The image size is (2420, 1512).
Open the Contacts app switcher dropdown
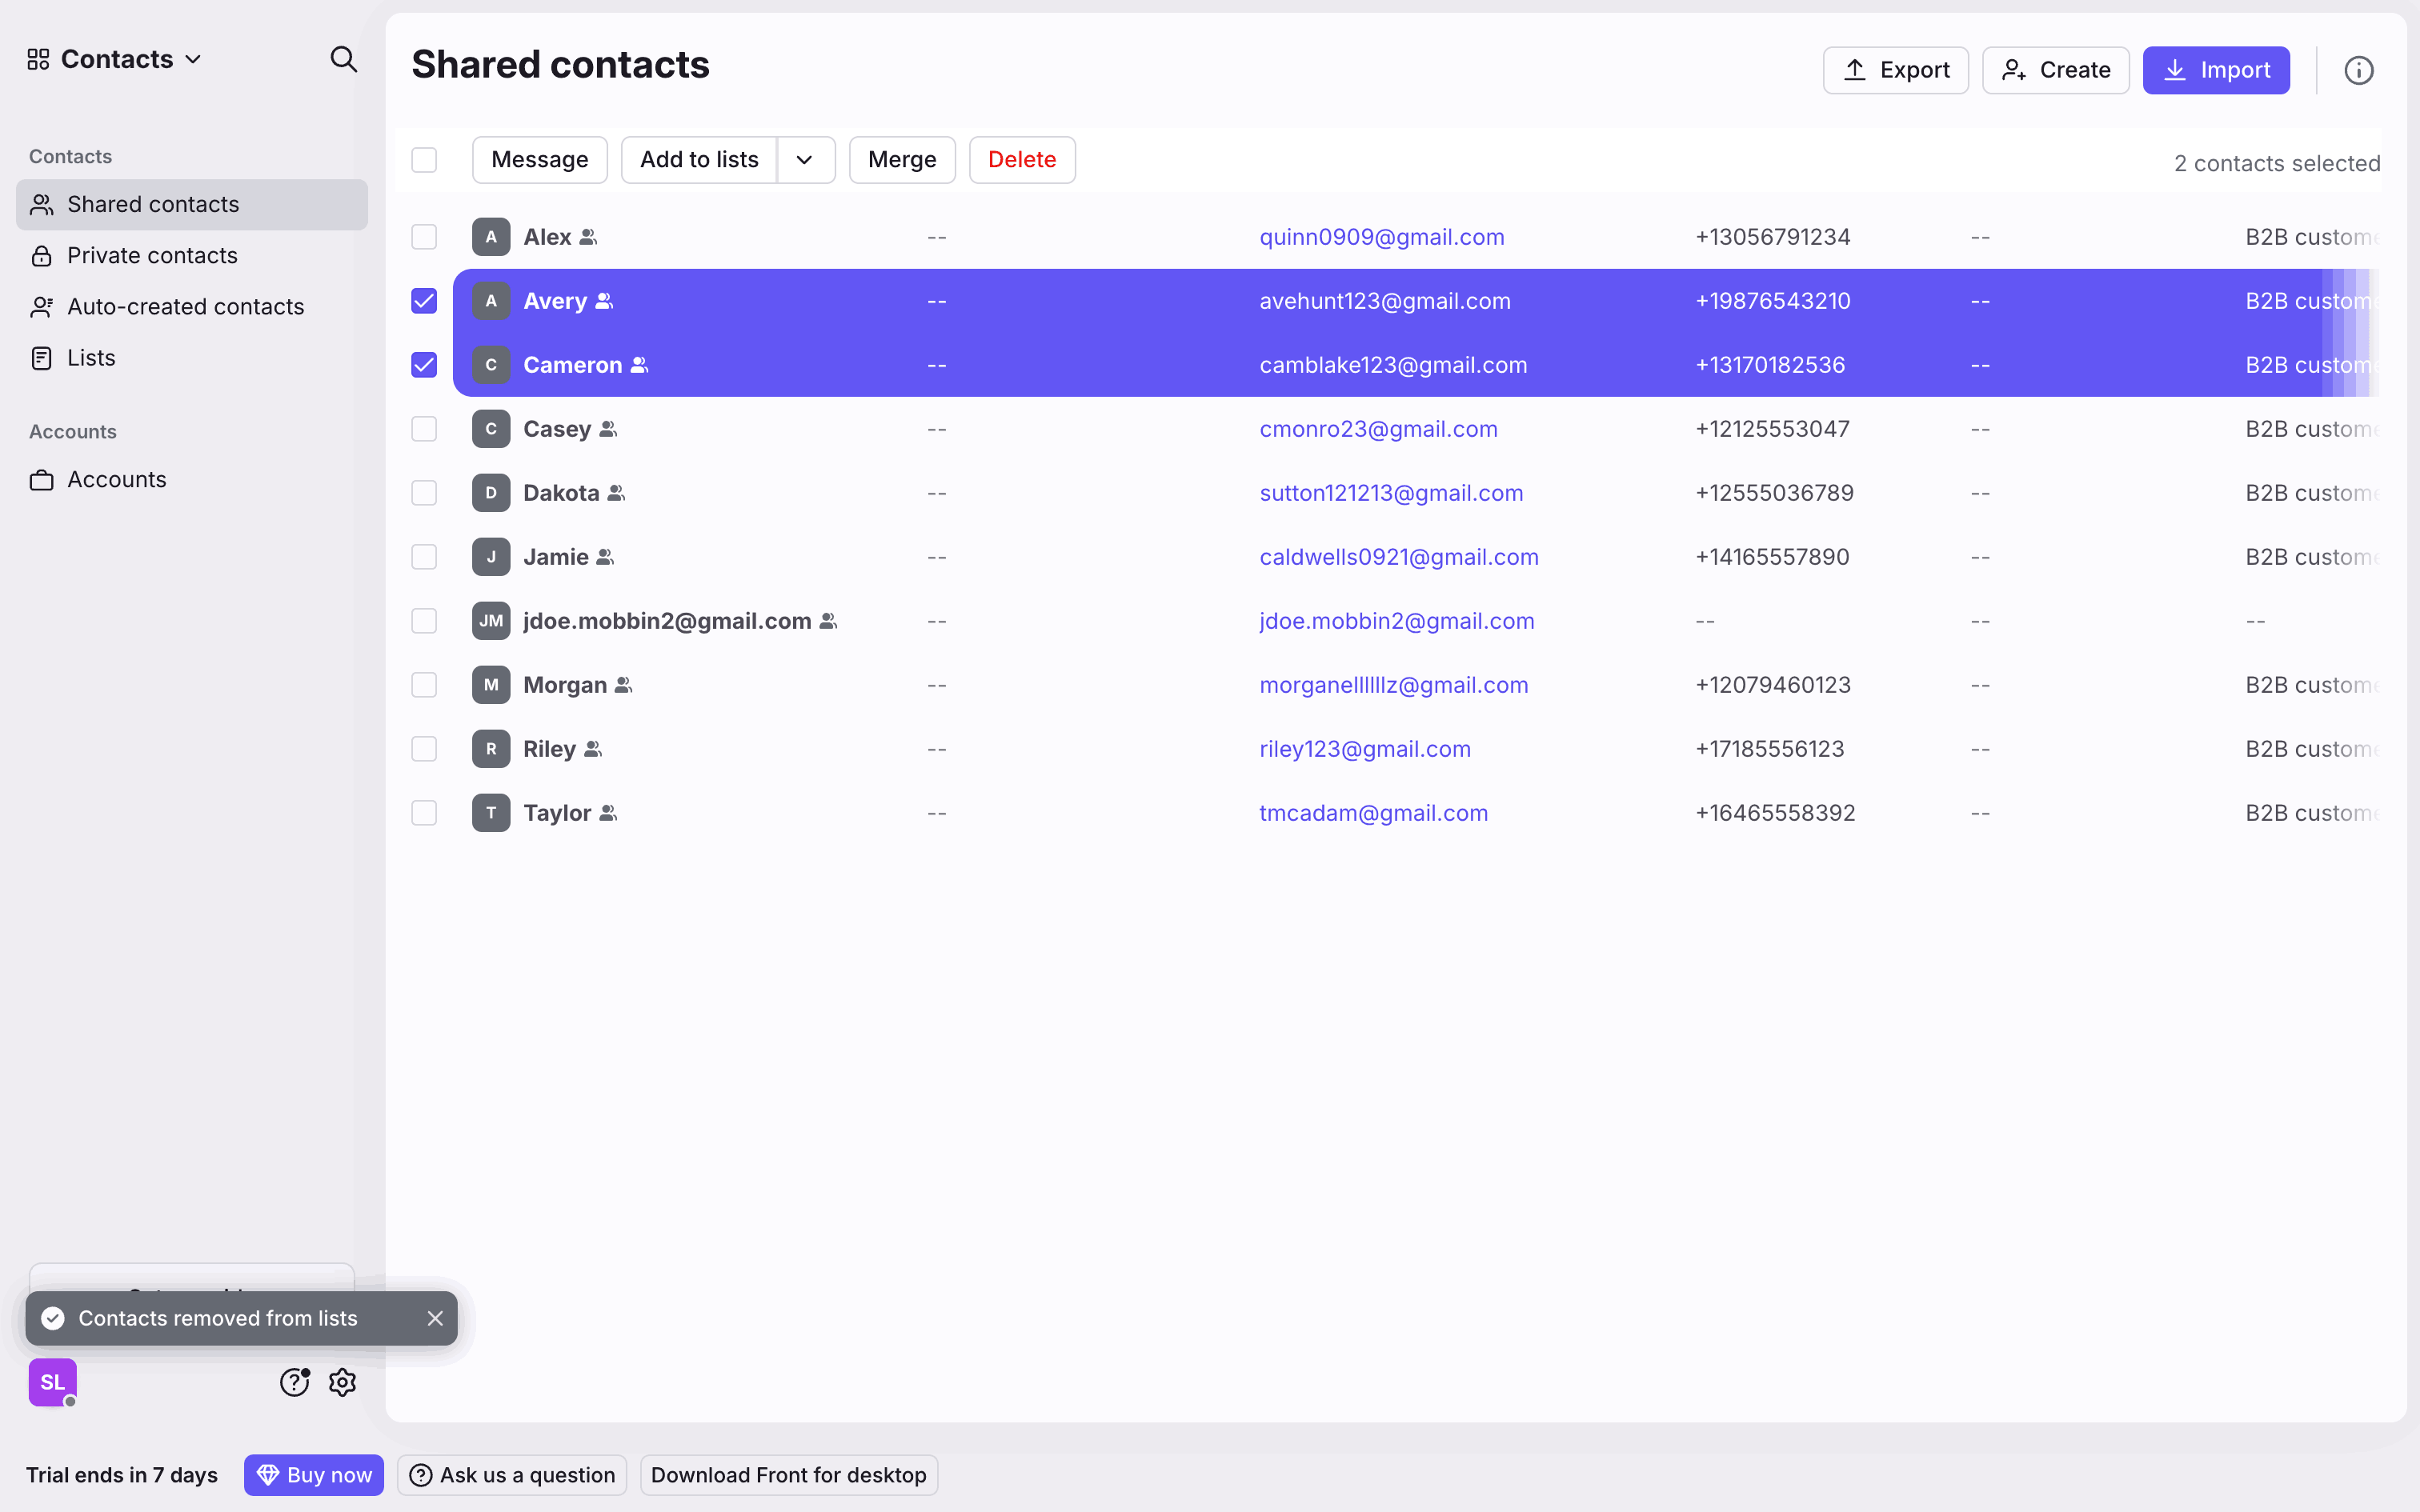(x=116, y=60)
